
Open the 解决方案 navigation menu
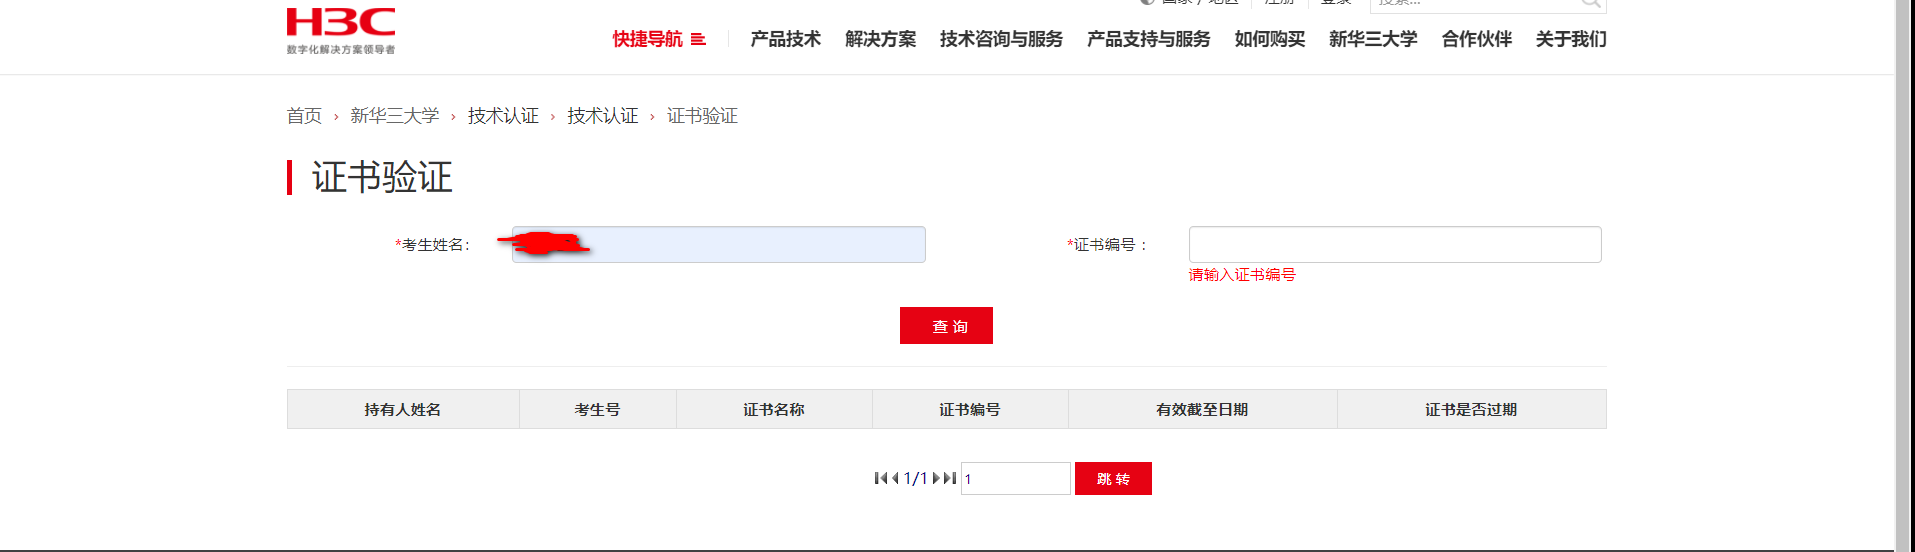coord(880,39)
